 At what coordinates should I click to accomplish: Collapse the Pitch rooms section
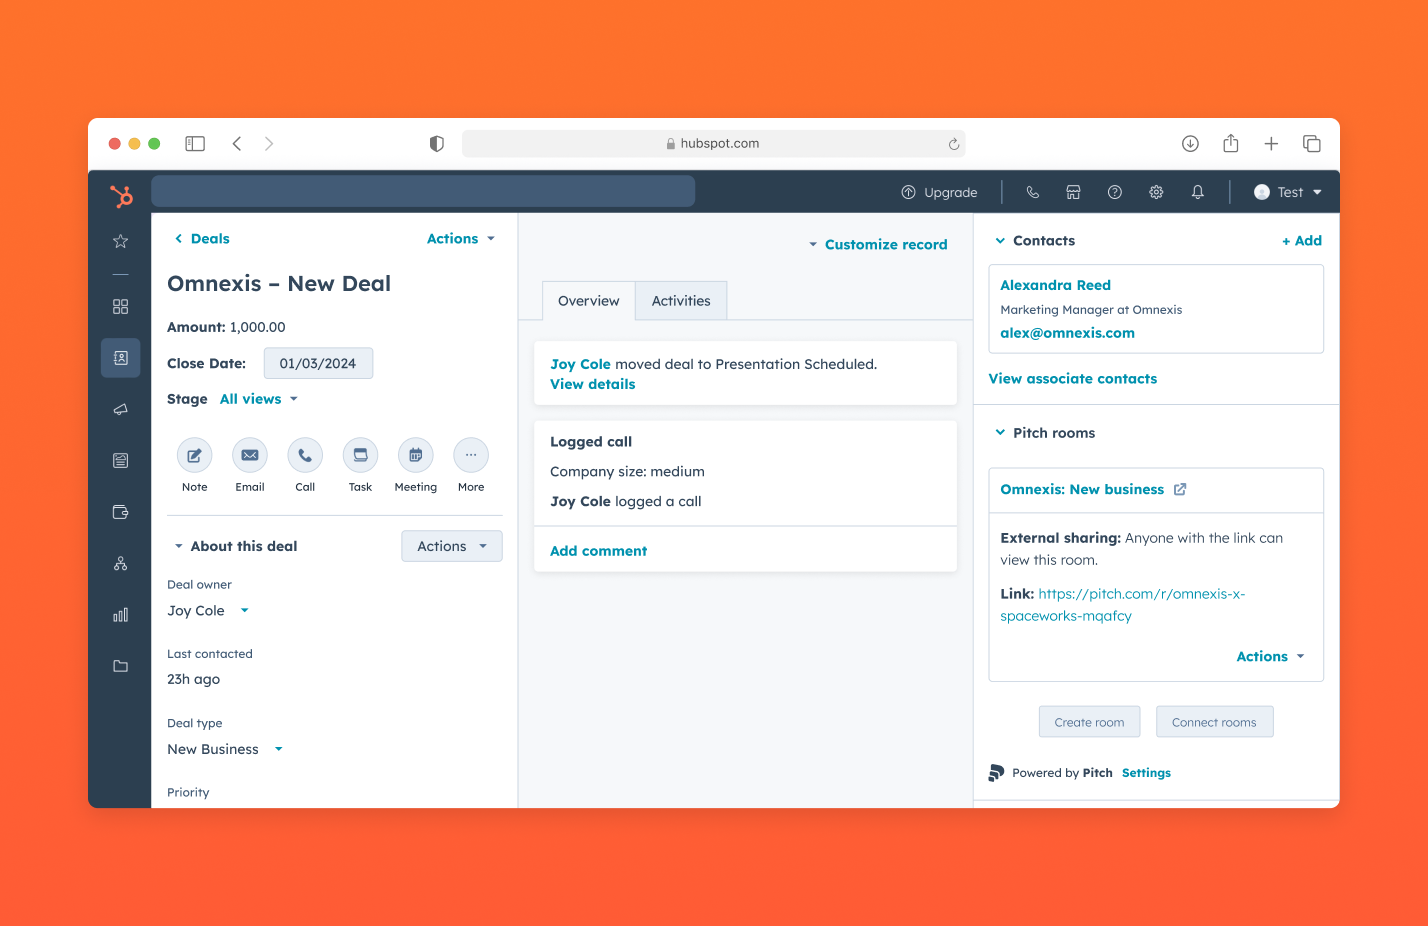pyautogui.click(x=1000, y=433)
